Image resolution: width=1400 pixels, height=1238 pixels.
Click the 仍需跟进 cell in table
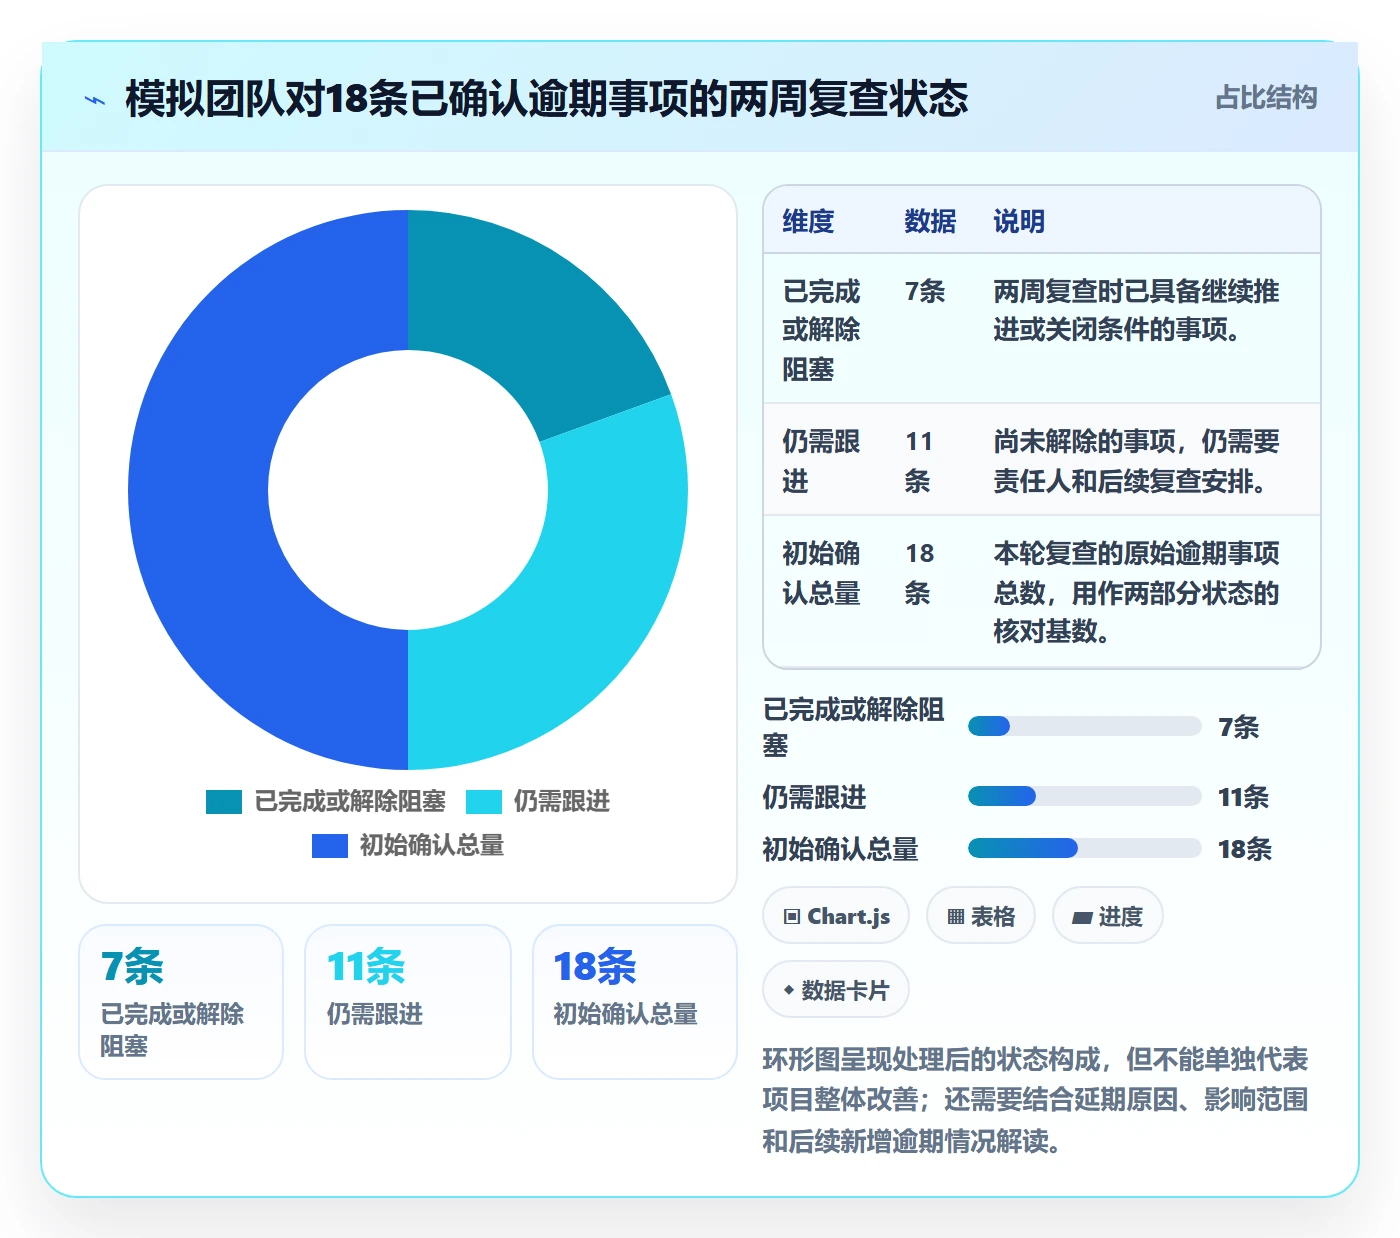click(824, 461)
